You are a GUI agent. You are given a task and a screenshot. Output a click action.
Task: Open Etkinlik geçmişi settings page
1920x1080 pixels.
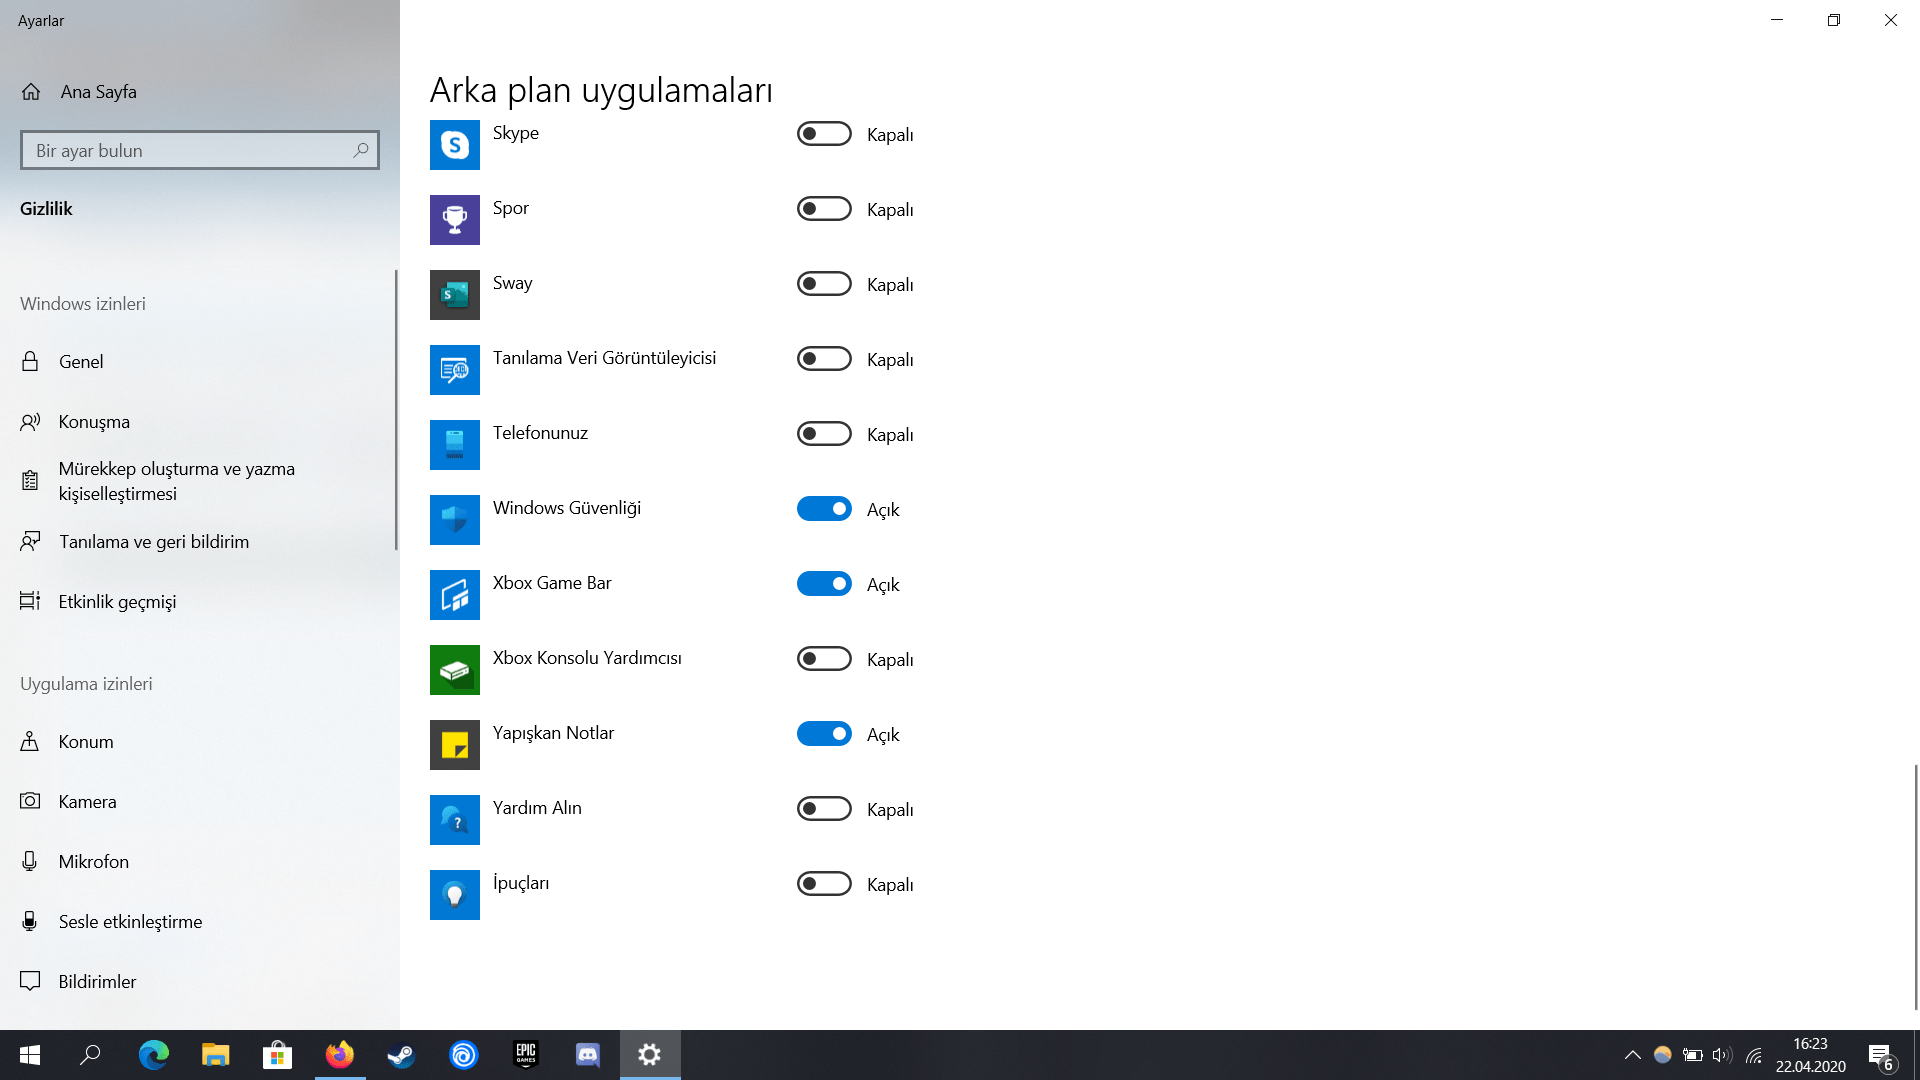117,602
